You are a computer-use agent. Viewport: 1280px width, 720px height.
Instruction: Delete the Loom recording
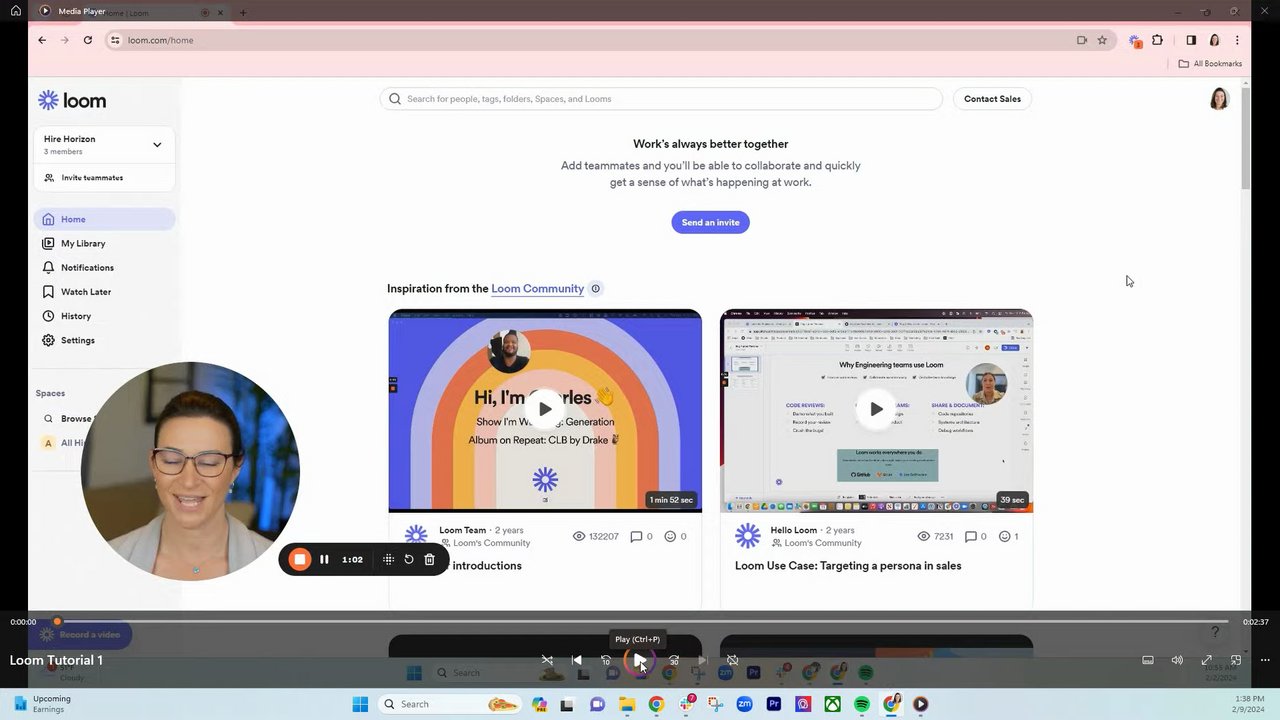(430, 559)
